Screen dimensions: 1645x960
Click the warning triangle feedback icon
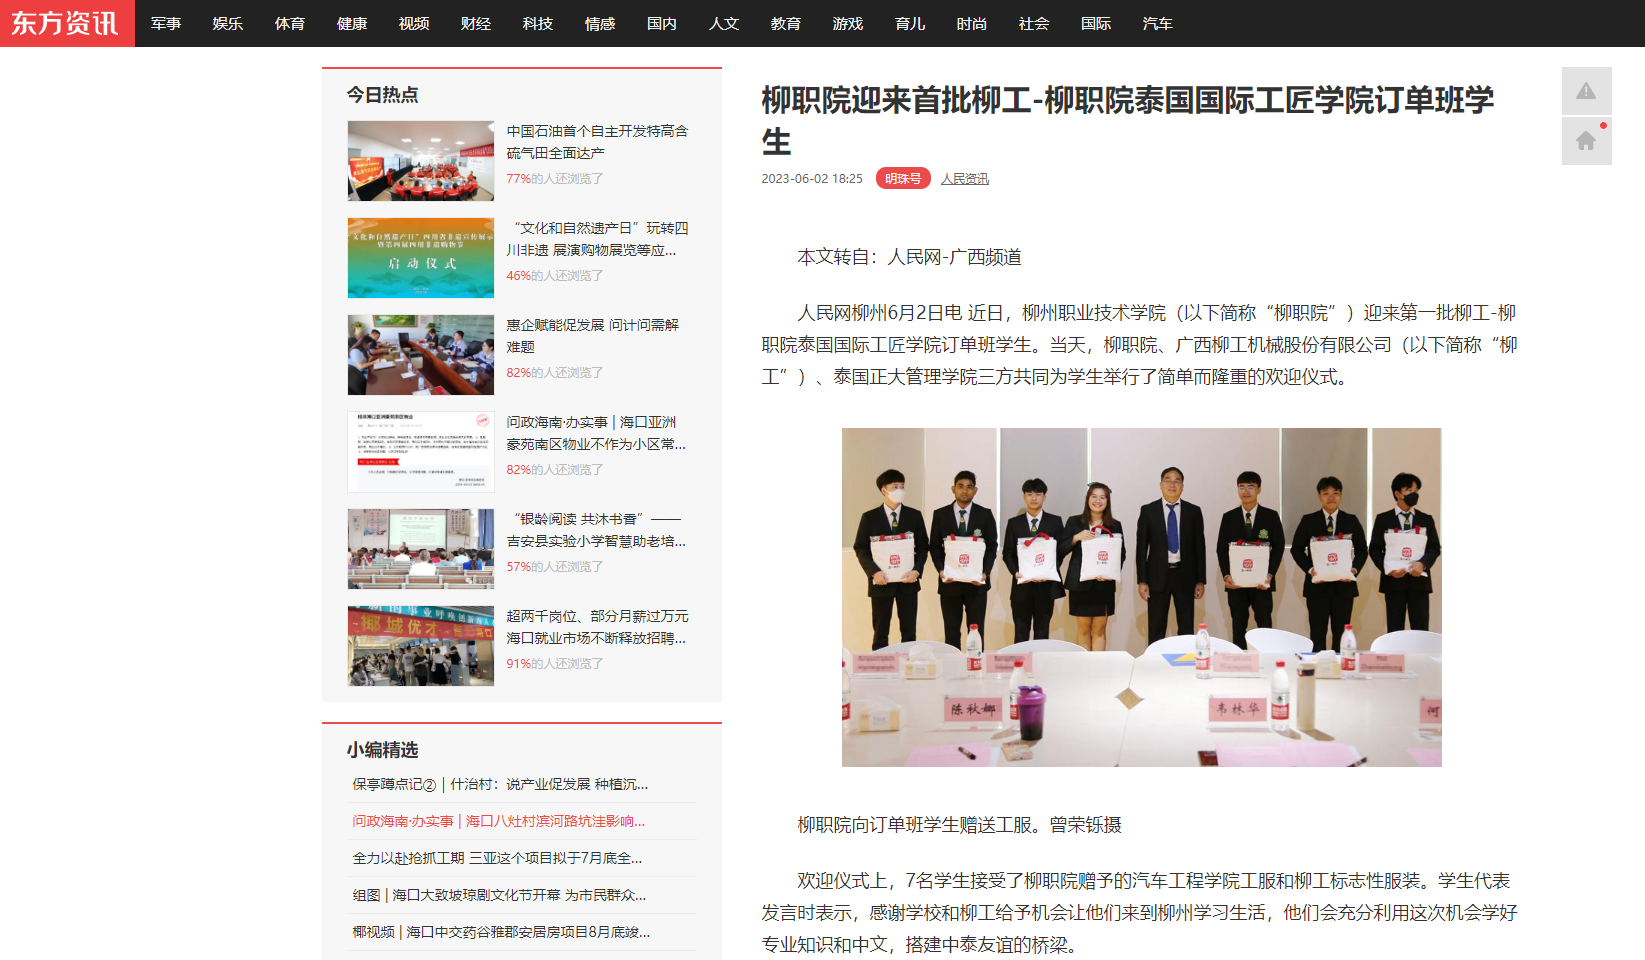click(1586, 91)
